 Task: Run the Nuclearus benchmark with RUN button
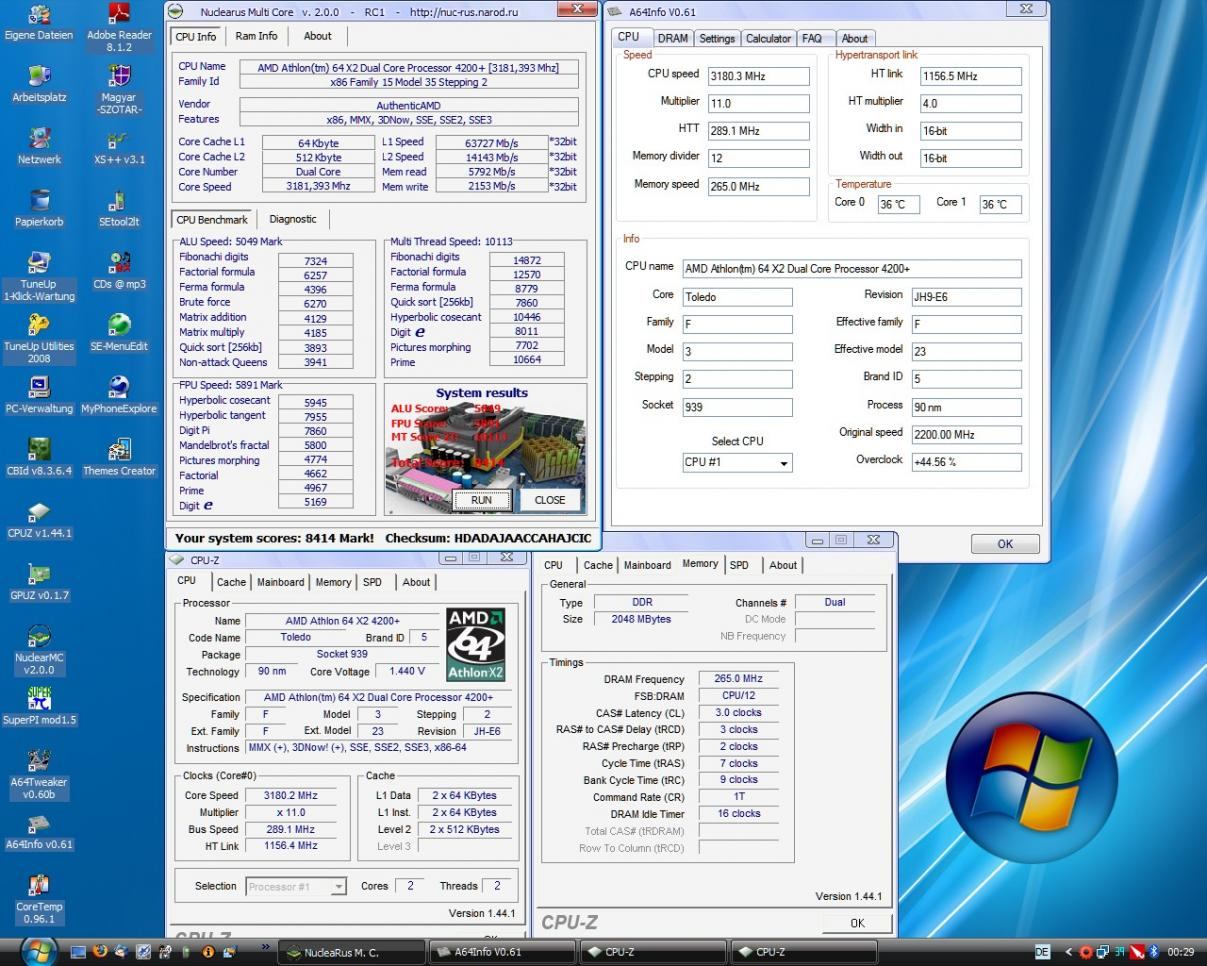click(x=482, y=500)
